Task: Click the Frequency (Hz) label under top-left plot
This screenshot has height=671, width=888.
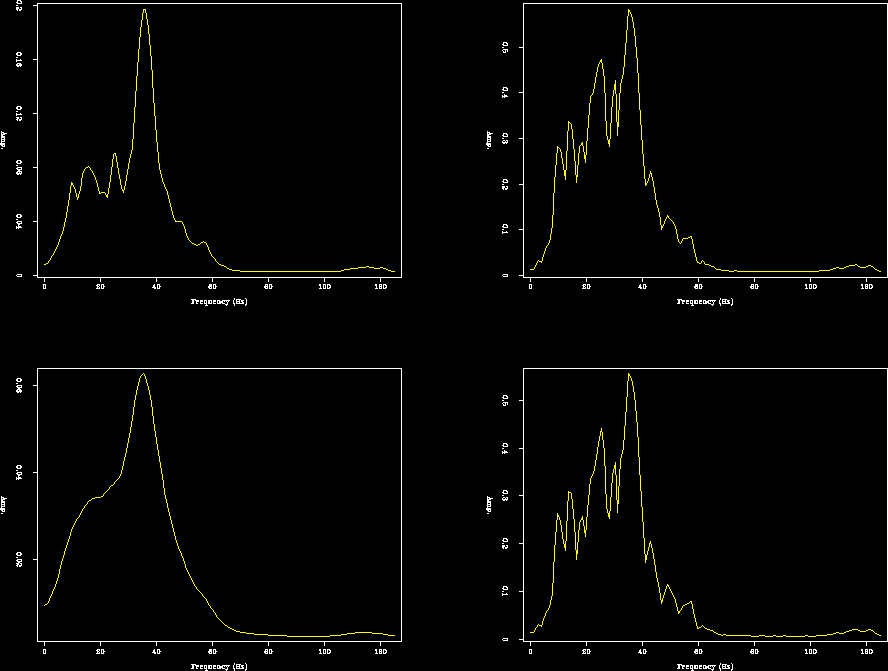Action: coord(218,301)
